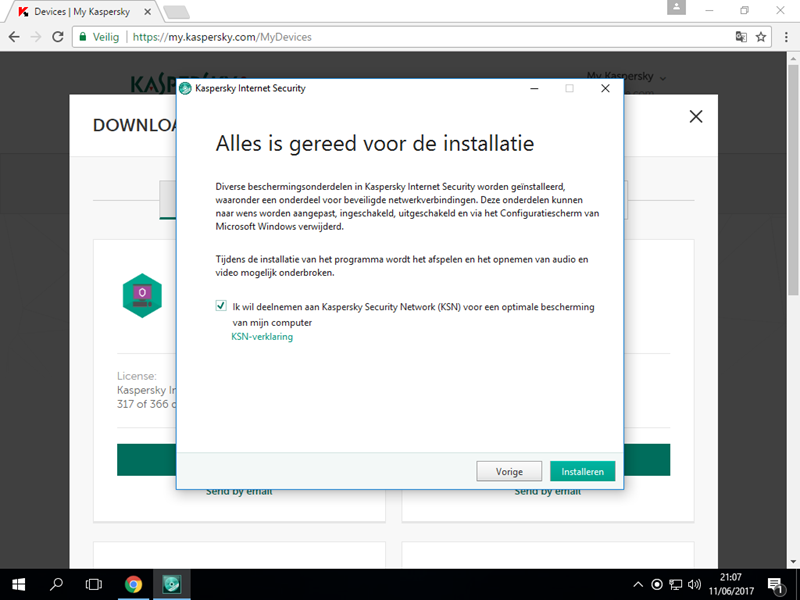800x600 pixels.
Task: Click the Installeren button
Action: point(582,471)
